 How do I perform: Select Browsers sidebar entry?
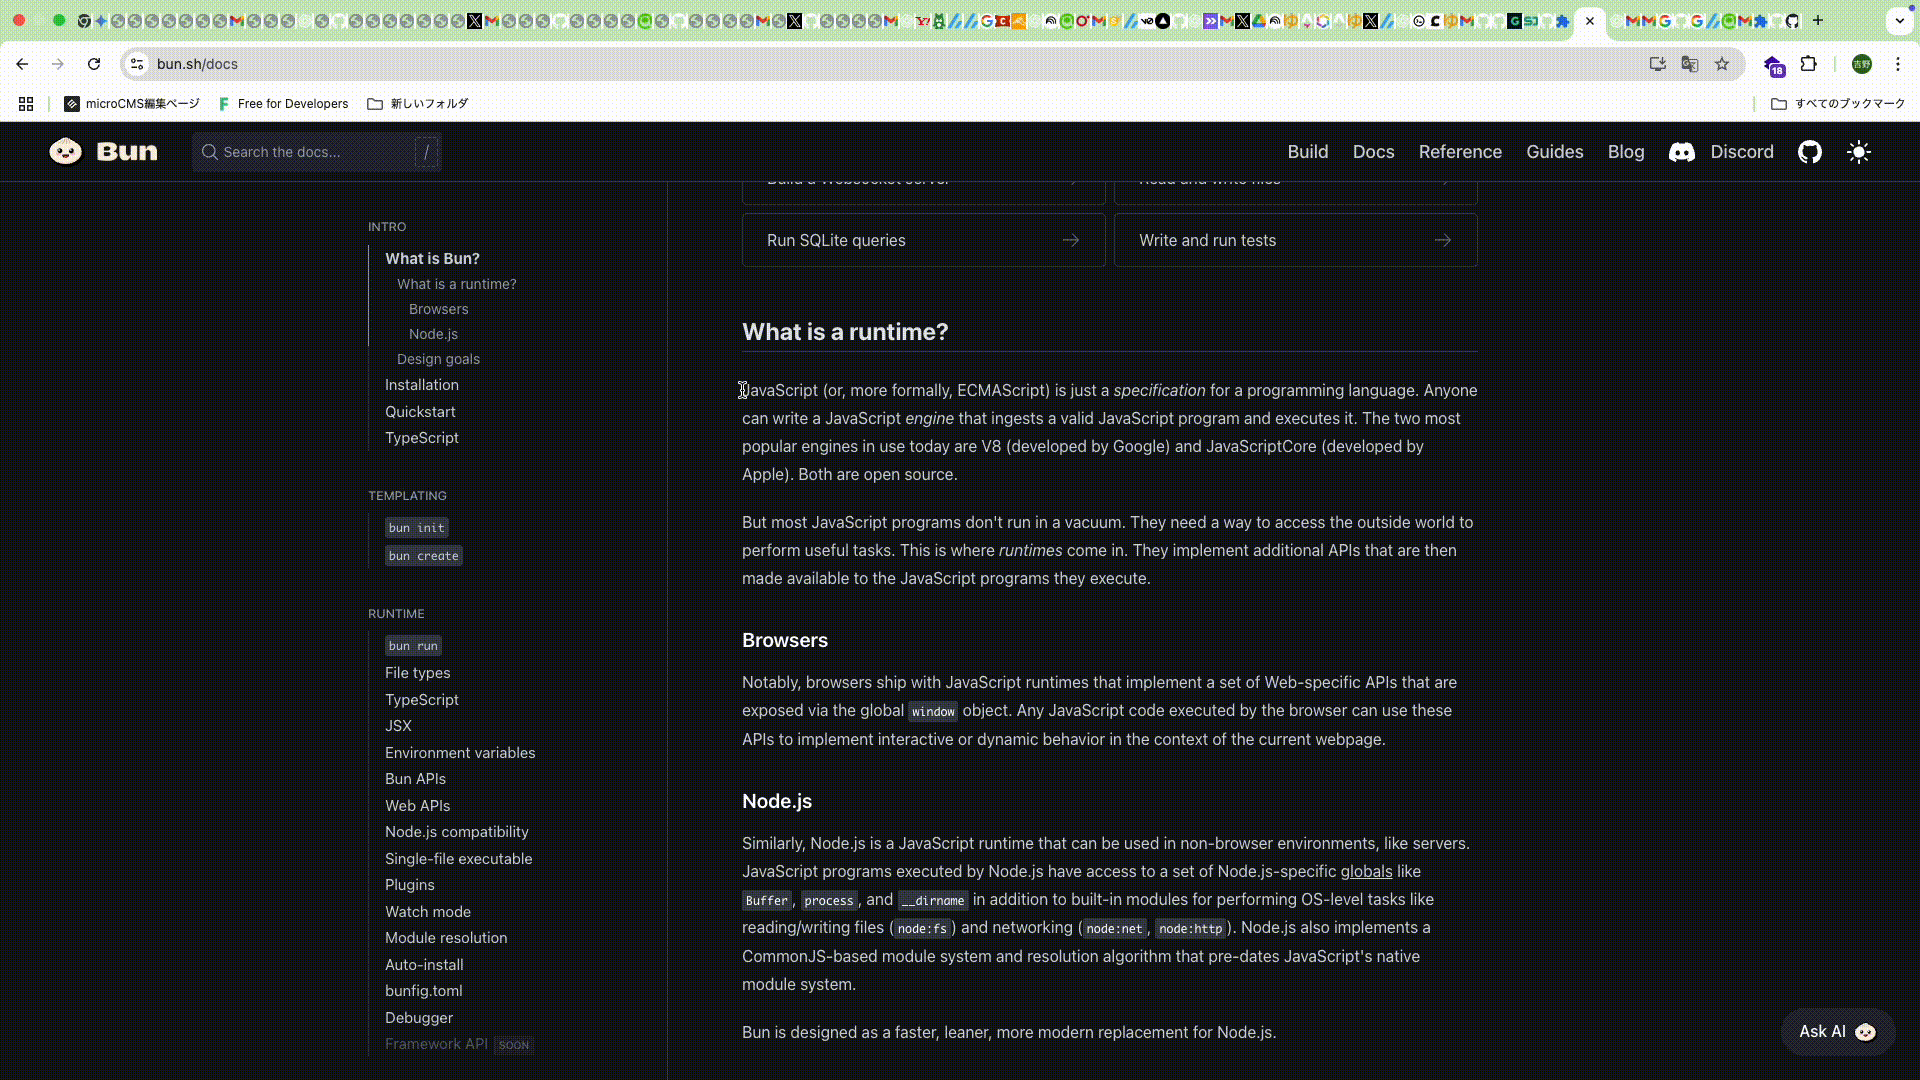coord(438,309)
